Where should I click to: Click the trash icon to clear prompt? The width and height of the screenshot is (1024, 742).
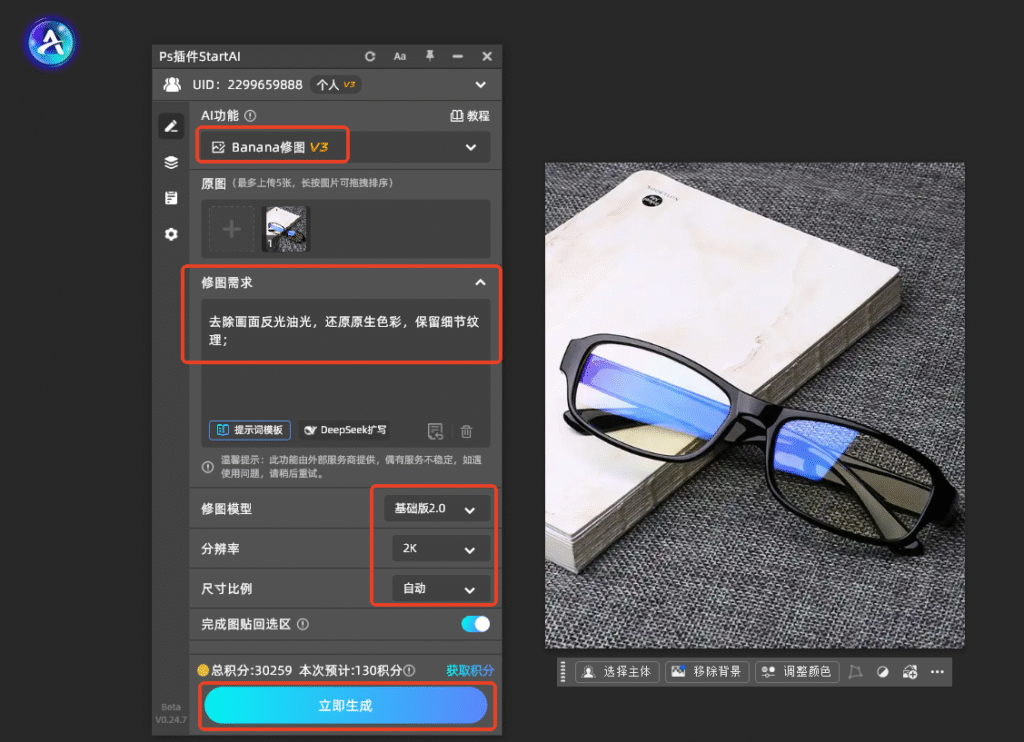[x=466, y=431]
